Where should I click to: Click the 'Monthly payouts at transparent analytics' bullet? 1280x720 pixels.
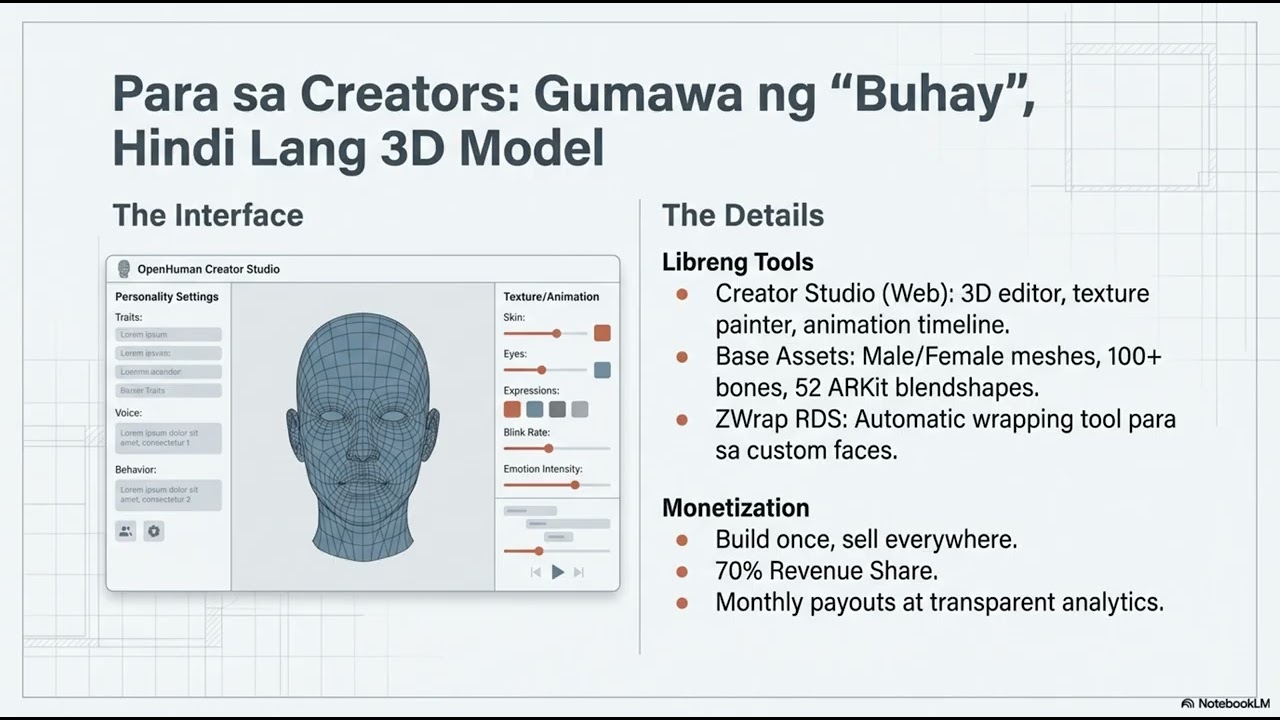pos(939,602)
